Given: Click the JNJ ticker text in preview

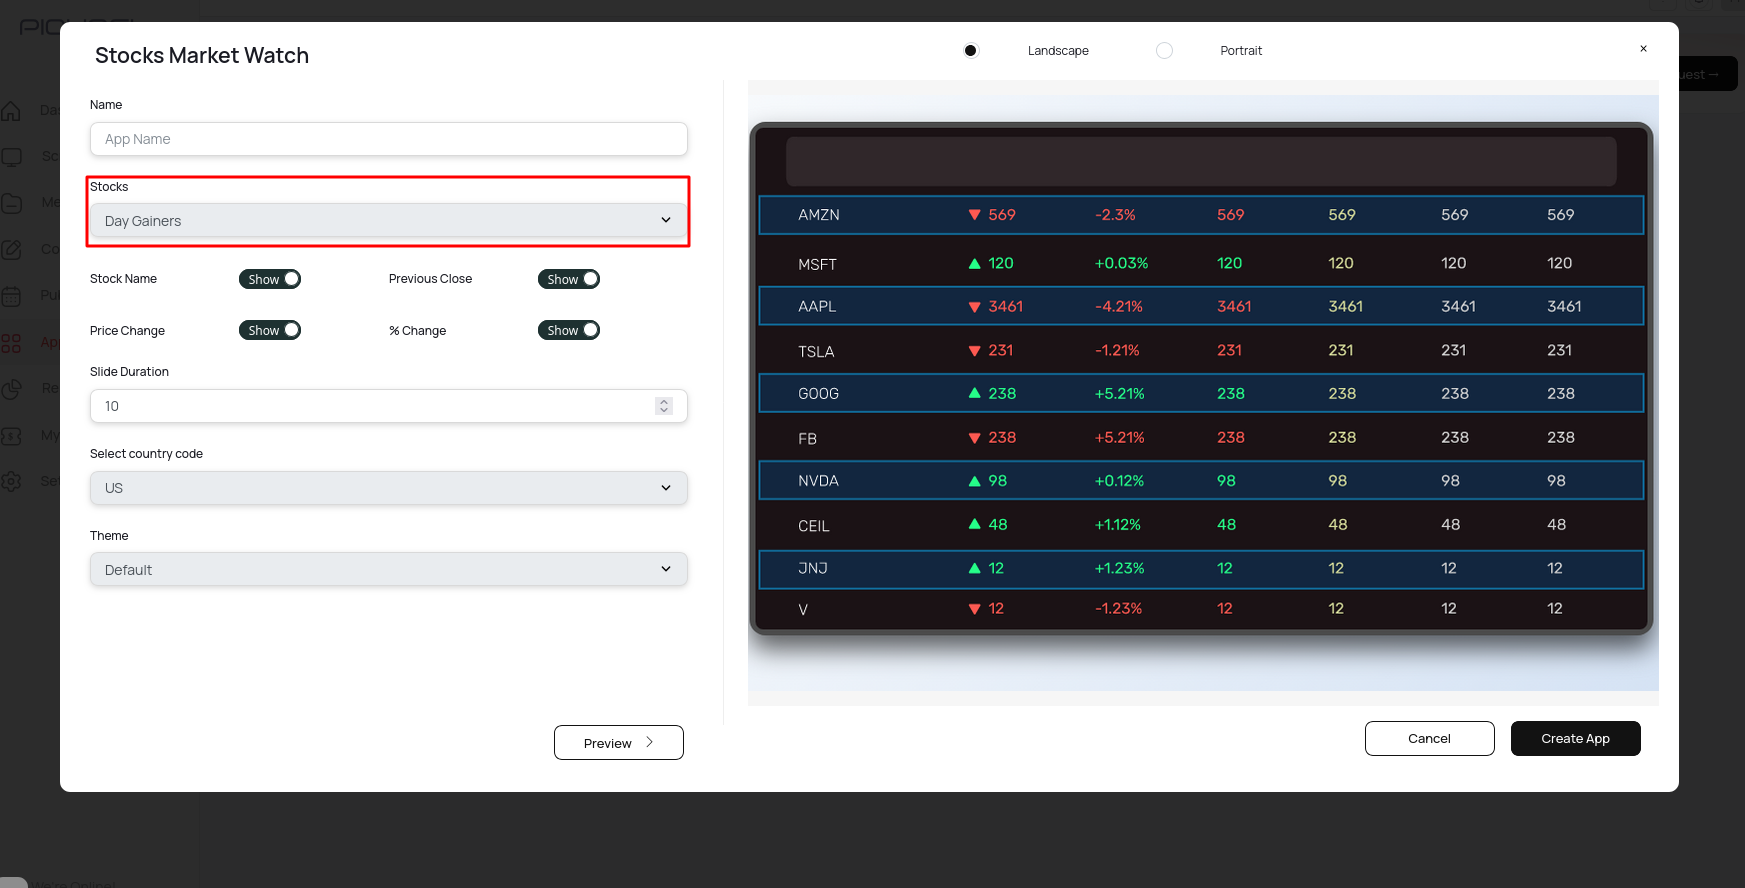Looking at the screenshot, I should 813,568.
